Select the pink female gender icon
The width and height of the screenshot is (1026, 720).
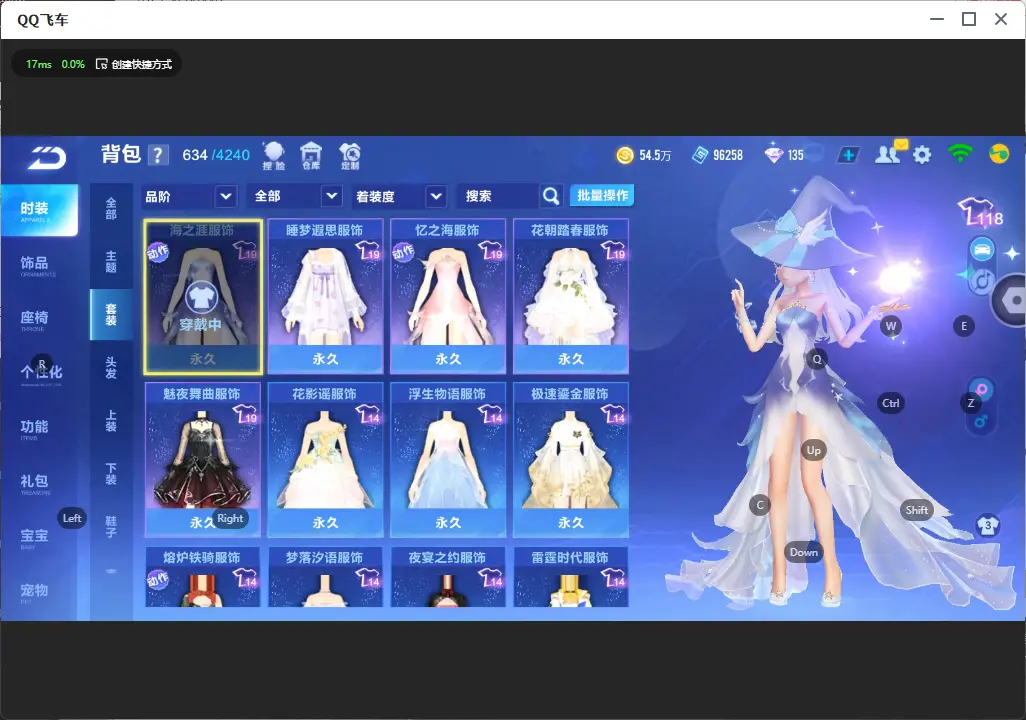click(982, 389)
